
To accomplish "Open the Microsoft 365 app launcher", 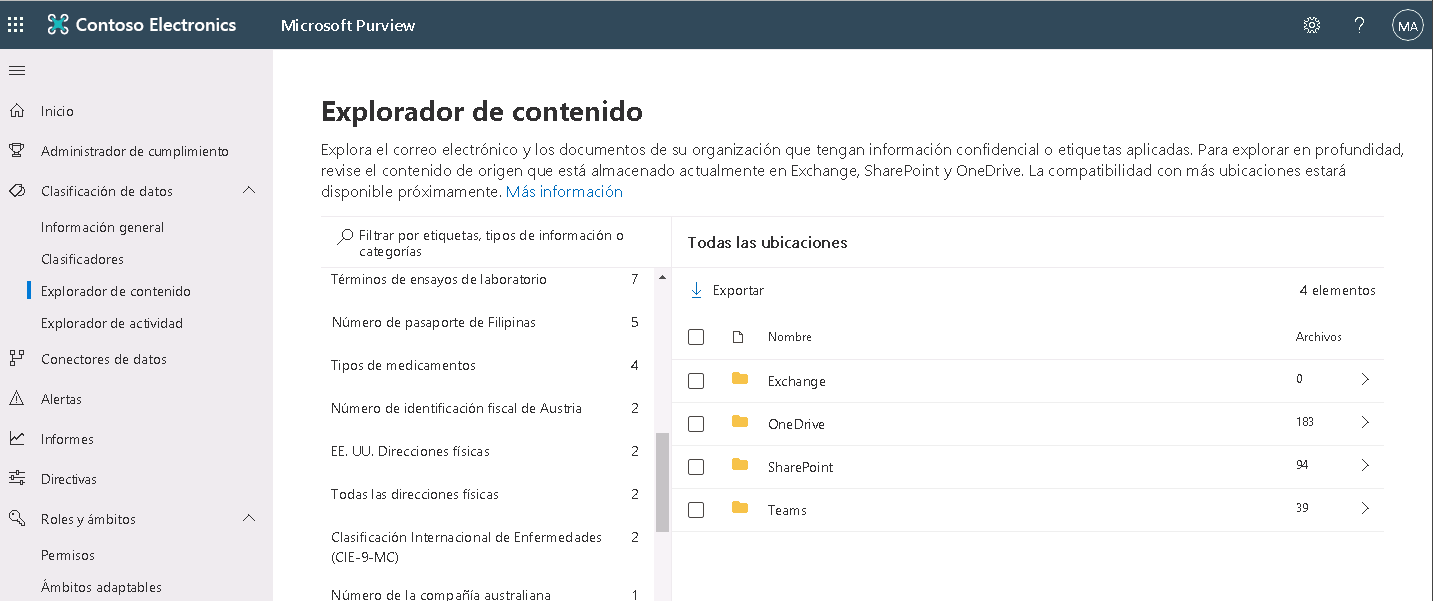I will pyautogui.click(x=15, y=24).
